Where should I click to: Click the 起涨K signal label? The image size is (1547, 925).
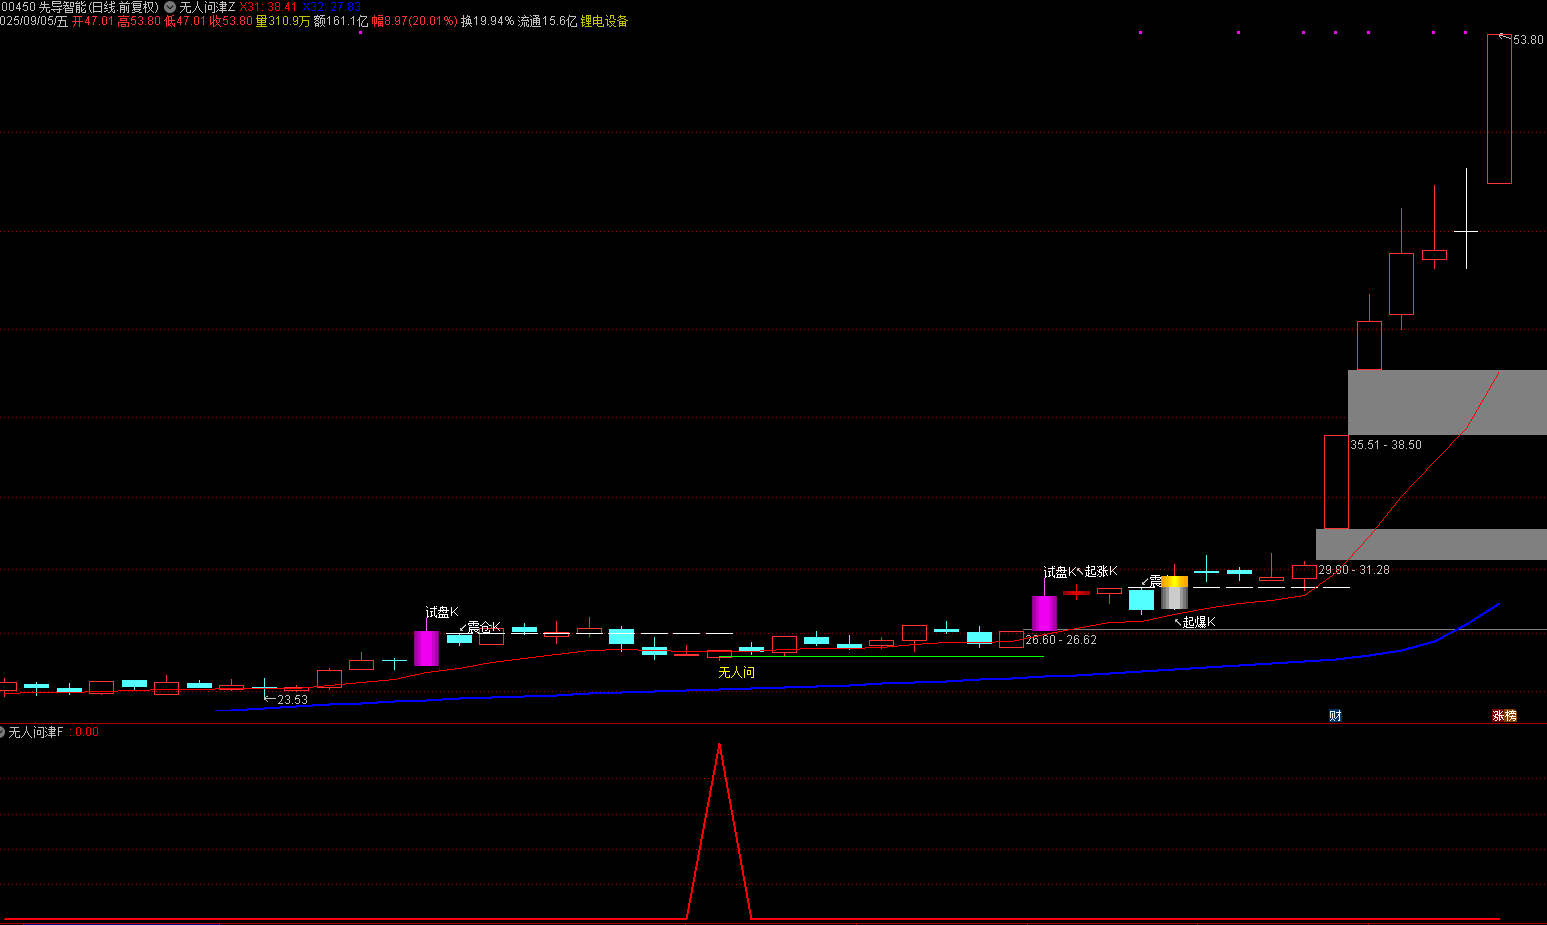(1101, 572)
